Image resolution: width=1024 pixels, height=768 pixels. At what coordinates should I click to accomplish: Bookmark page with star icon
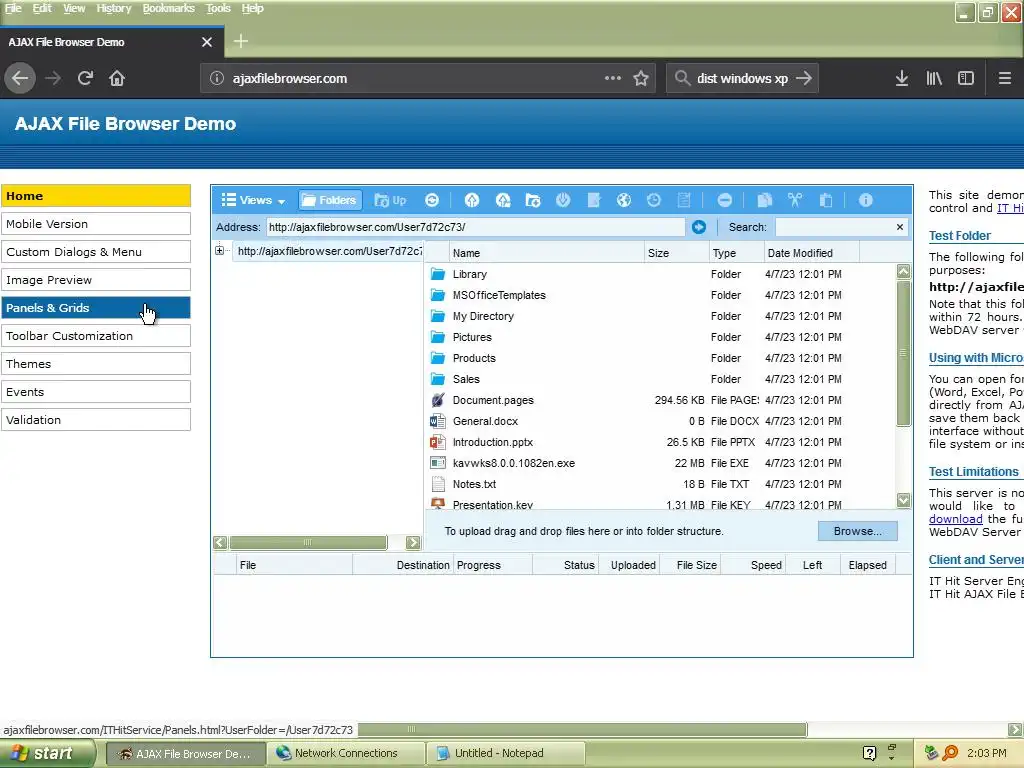[x=641, y=78]
